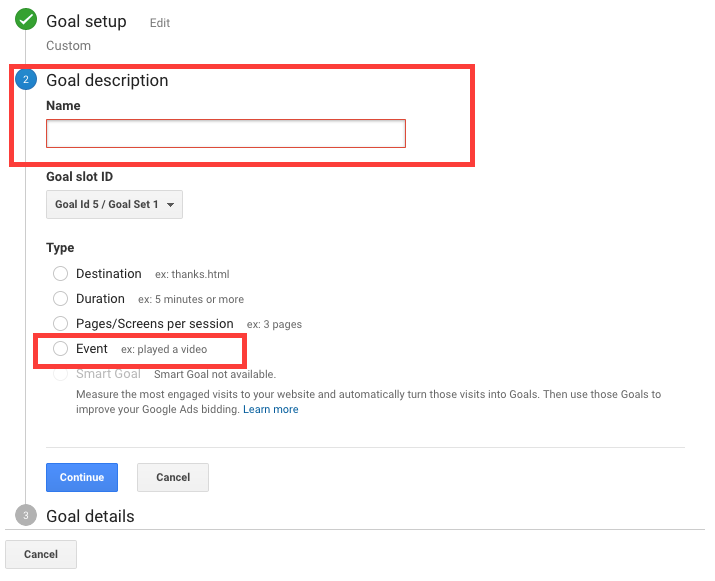Click the Goal slot ID dropdown arrow
The width and height of the screenshot is (715, 581).
pos(171,205)
